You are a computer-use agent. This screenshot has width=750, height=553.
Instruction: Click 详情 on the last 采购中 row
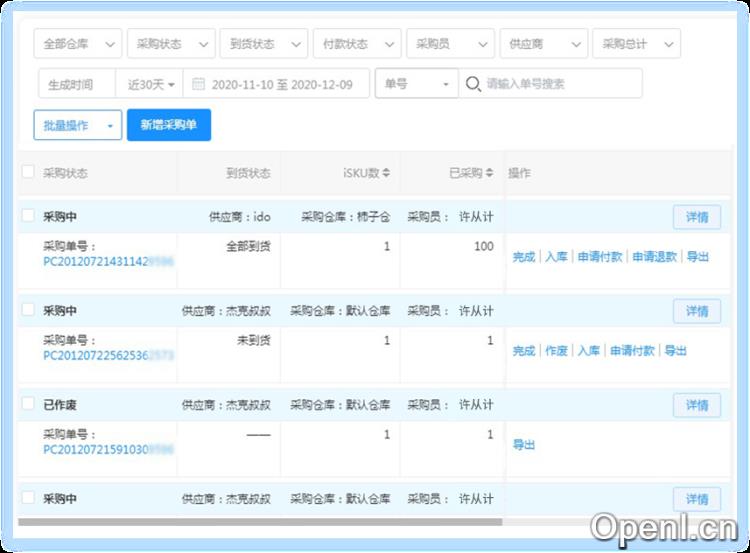coord(697,499)
